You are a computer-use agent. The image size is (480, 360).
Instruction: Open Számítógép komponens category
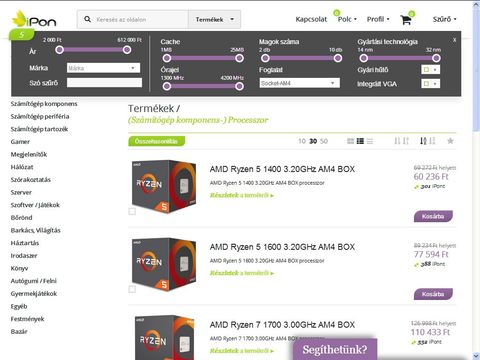[44, 104]
